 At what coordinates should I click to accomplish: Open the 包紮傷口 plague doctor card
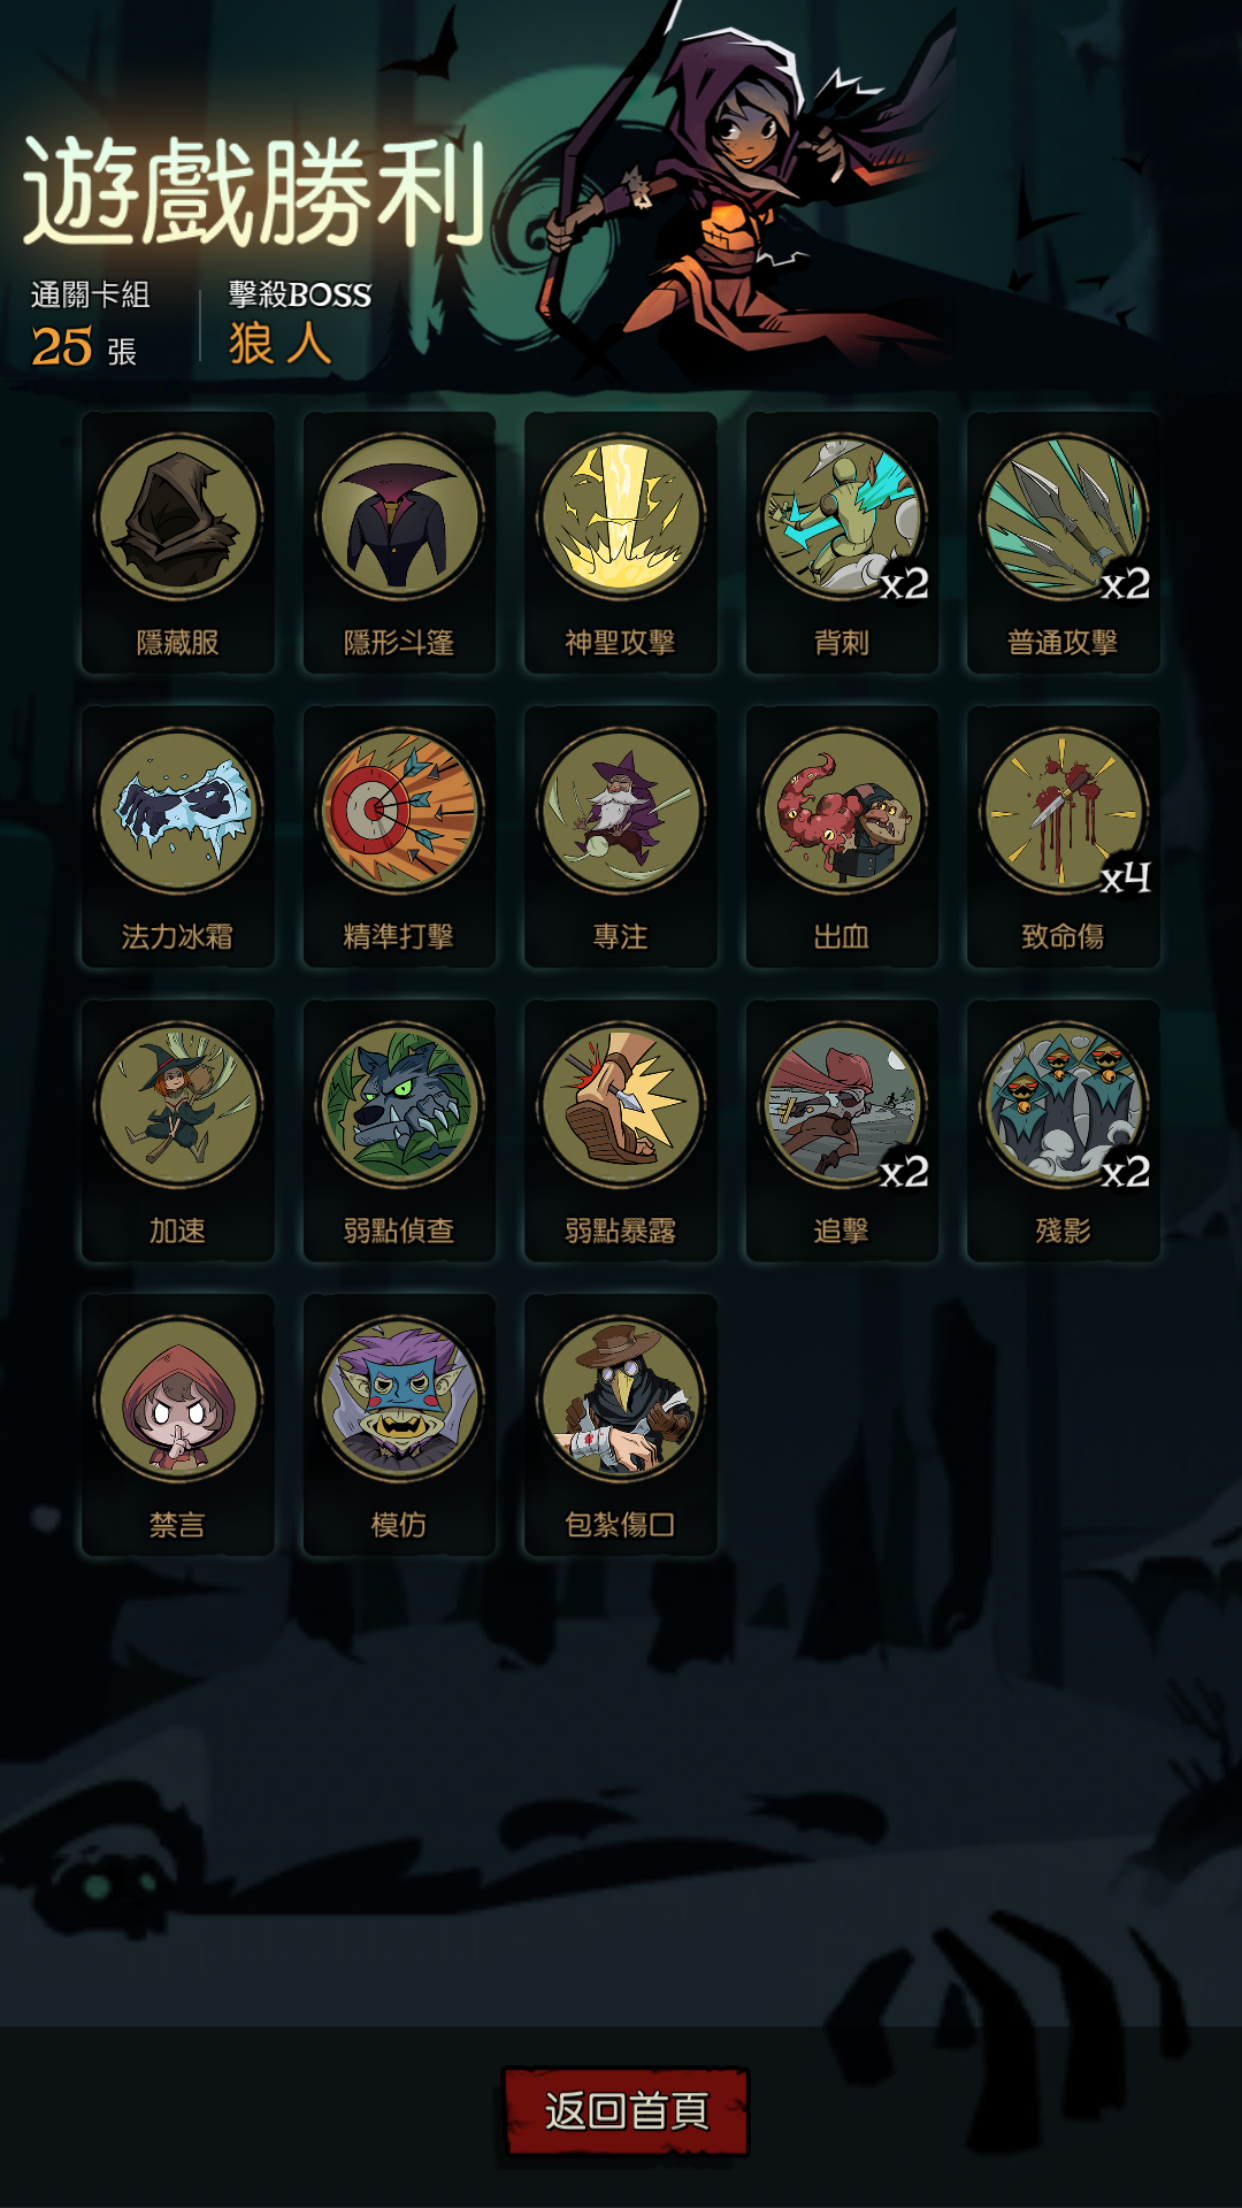(x=621, y=1424)
